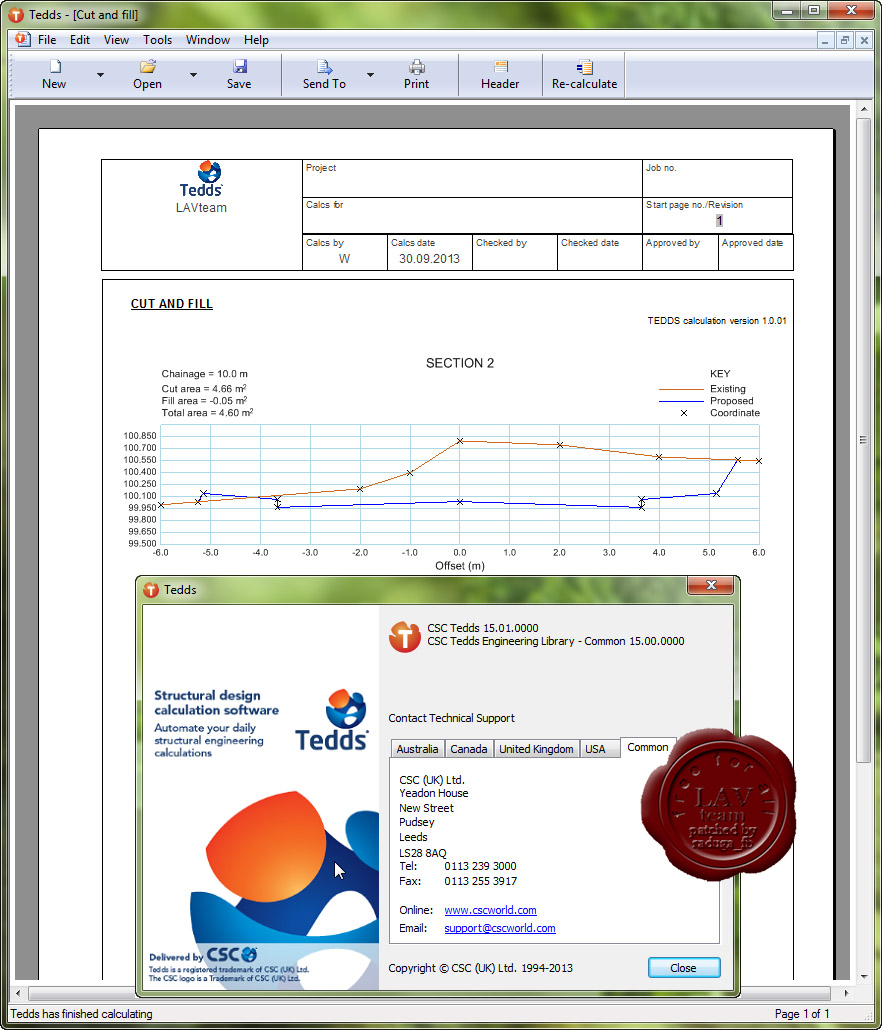The height and width of the screenshot is (1030, 882).
Task: Click Contact Technical Support label
Action: (x=451, y=718)
